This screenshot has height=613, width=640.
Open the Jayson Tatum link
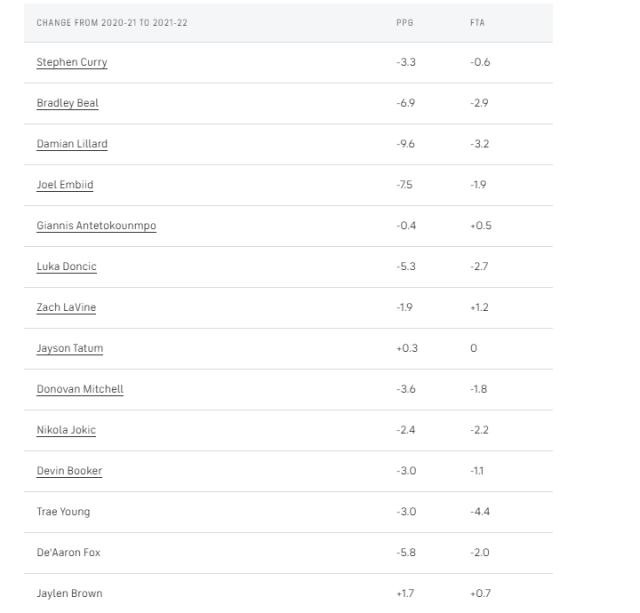(x=70, y=349)
